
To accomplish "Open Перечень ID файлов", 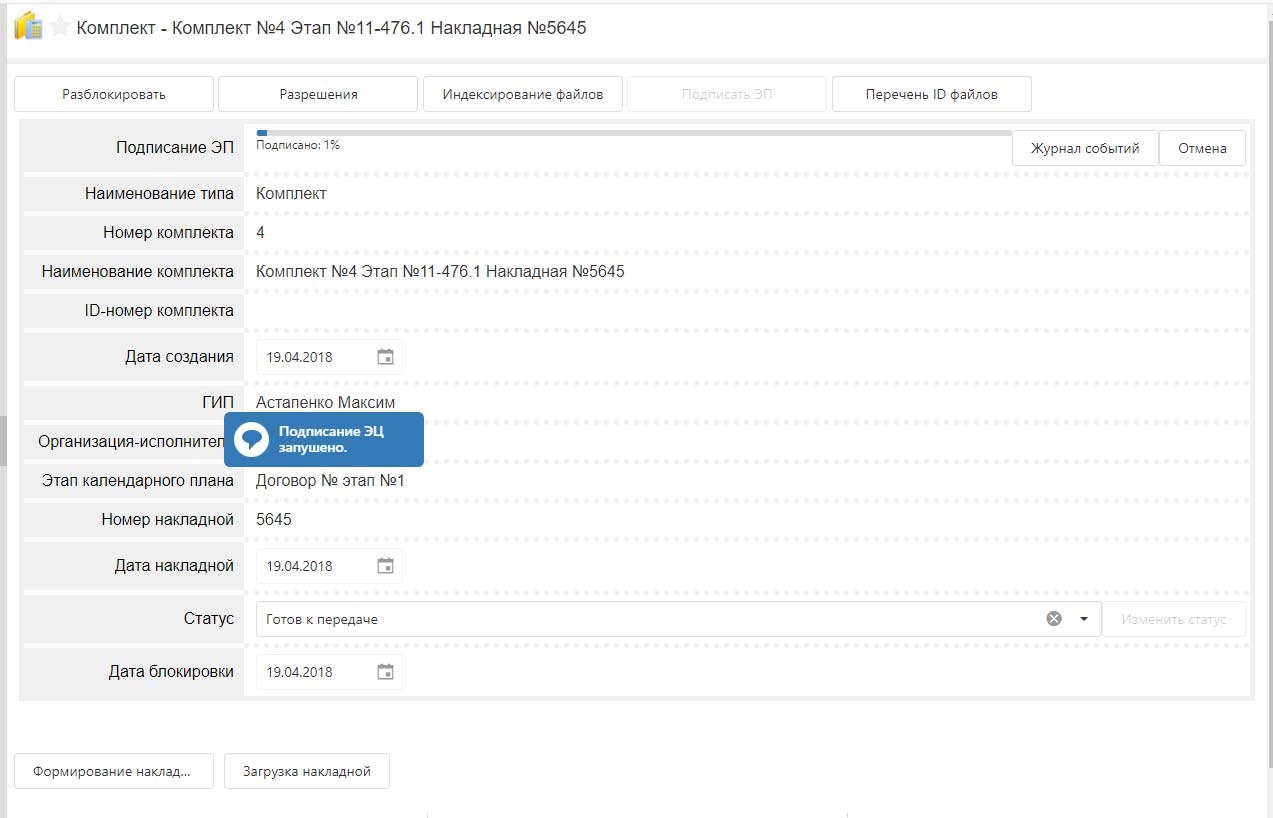I will tap(932, 94).
